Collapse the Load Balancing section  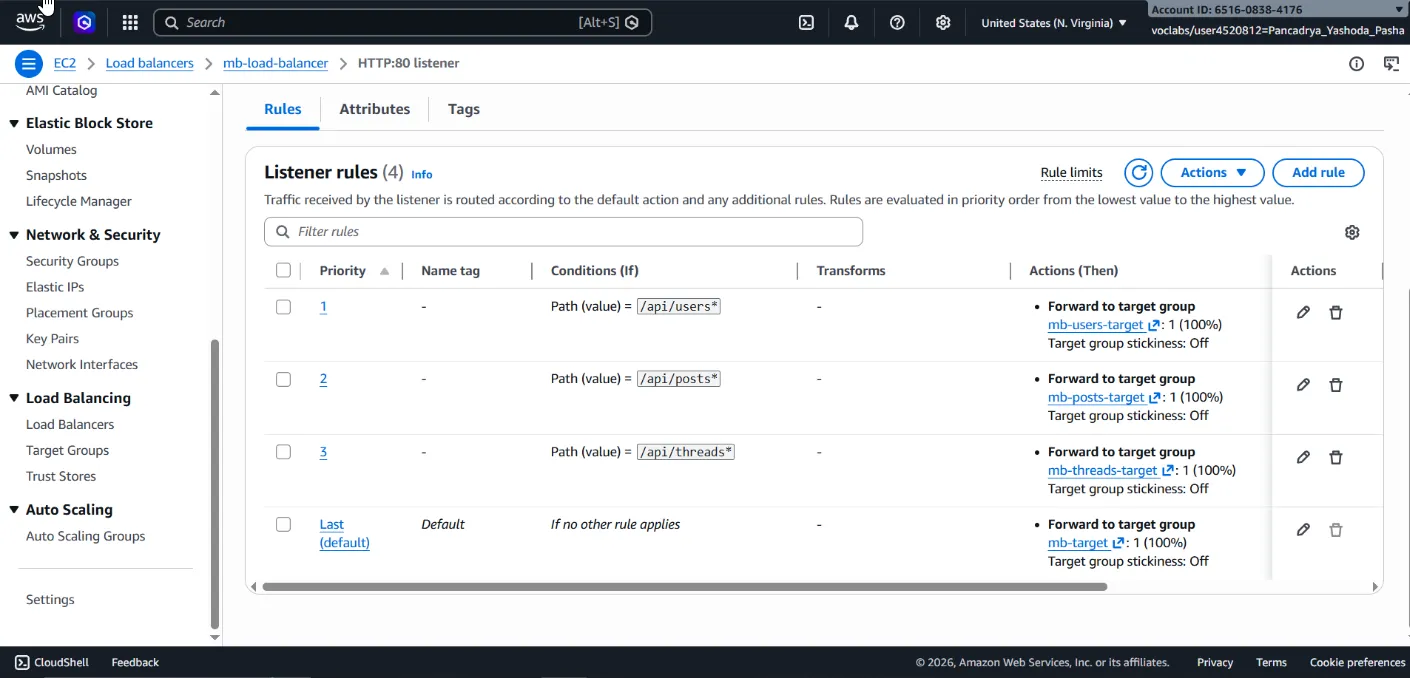(14, 398)
